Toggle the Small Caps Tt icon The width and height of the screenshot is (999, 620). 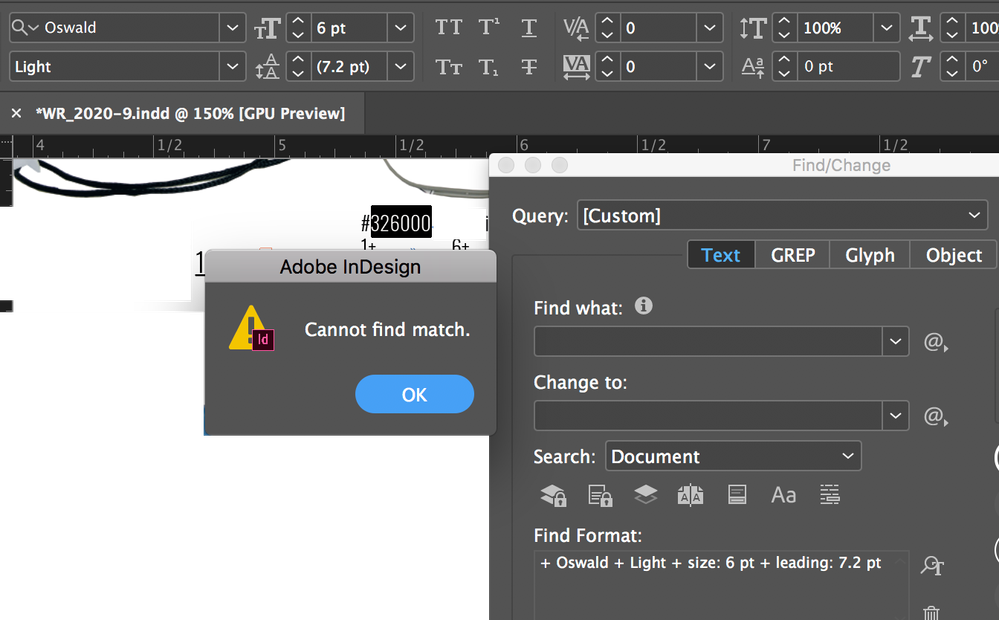pos(449,67)
